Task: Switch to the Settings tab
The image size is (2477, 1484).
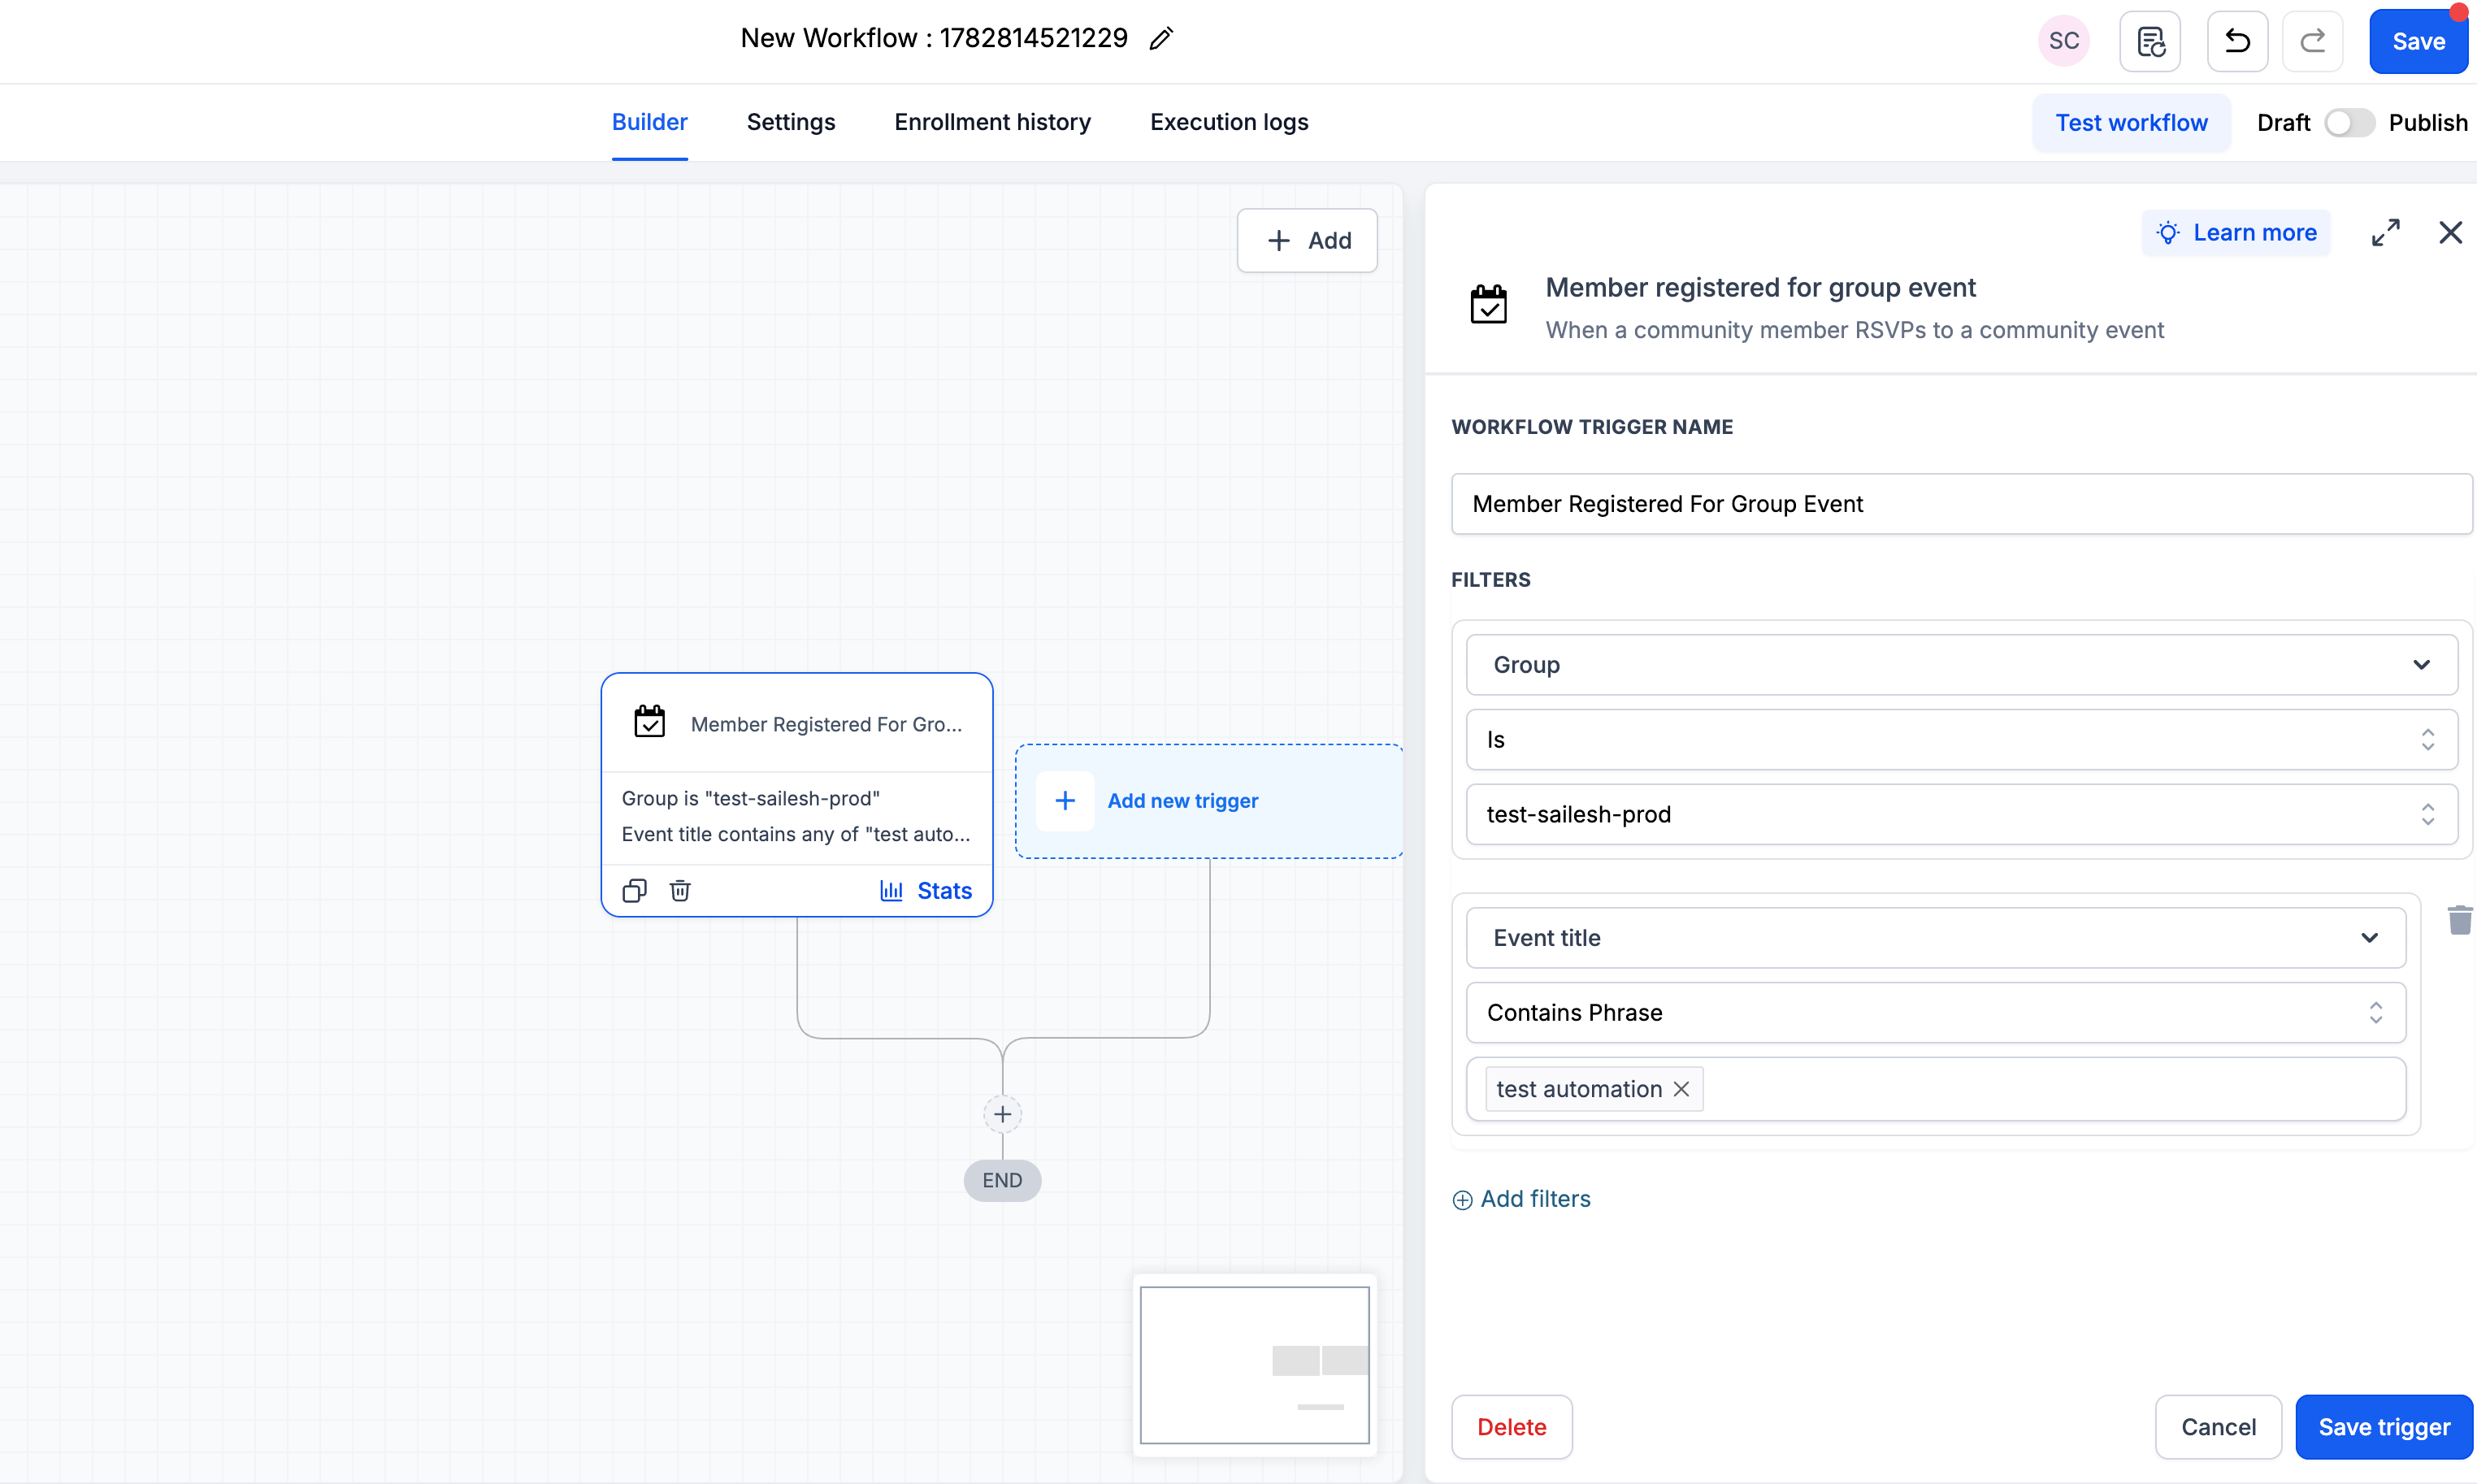Action: [x=790, y=122]
